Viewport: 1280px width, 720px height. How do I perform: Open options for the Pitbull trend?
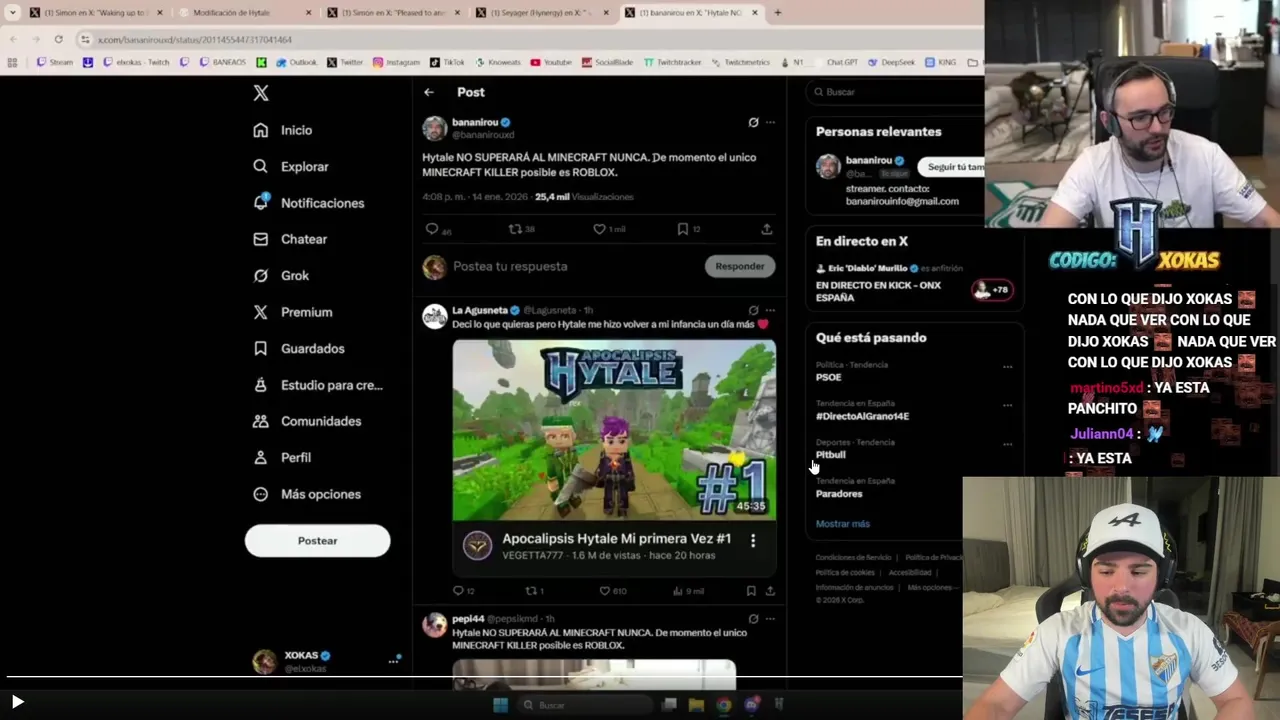(x=1007, y=444)
